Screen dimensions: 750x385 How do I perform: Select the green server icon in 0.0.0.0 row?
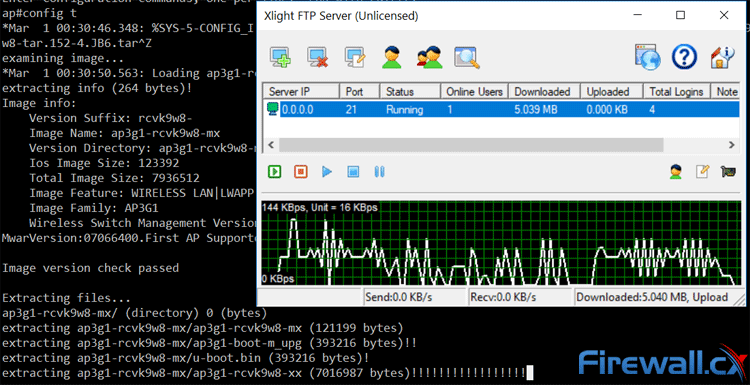point(273,110)
